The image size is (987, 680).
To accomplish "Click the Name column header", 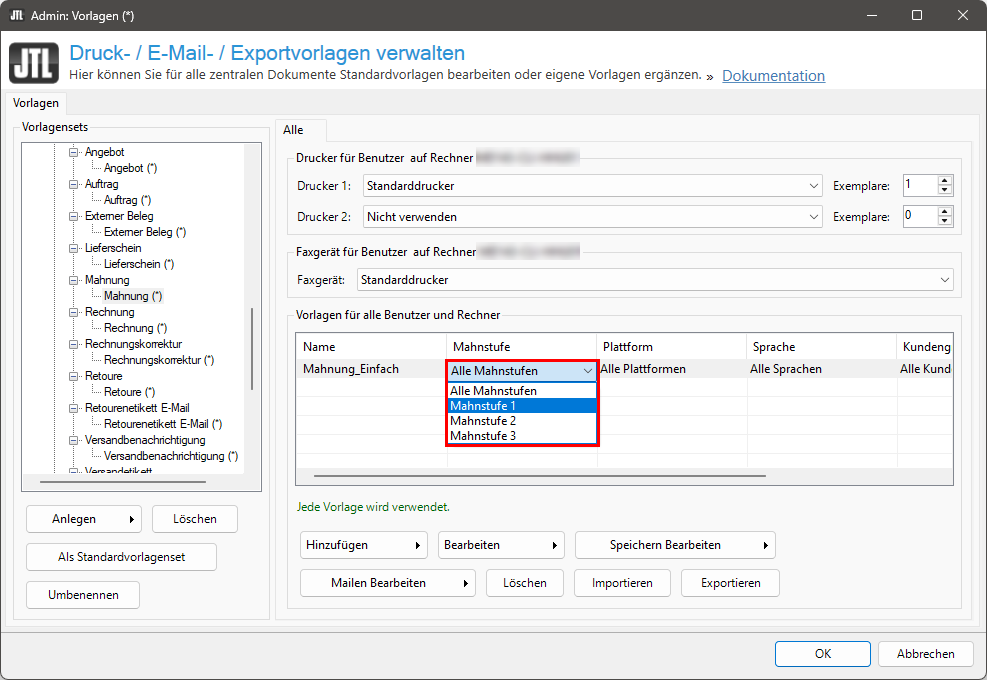I will click(371, 347).
